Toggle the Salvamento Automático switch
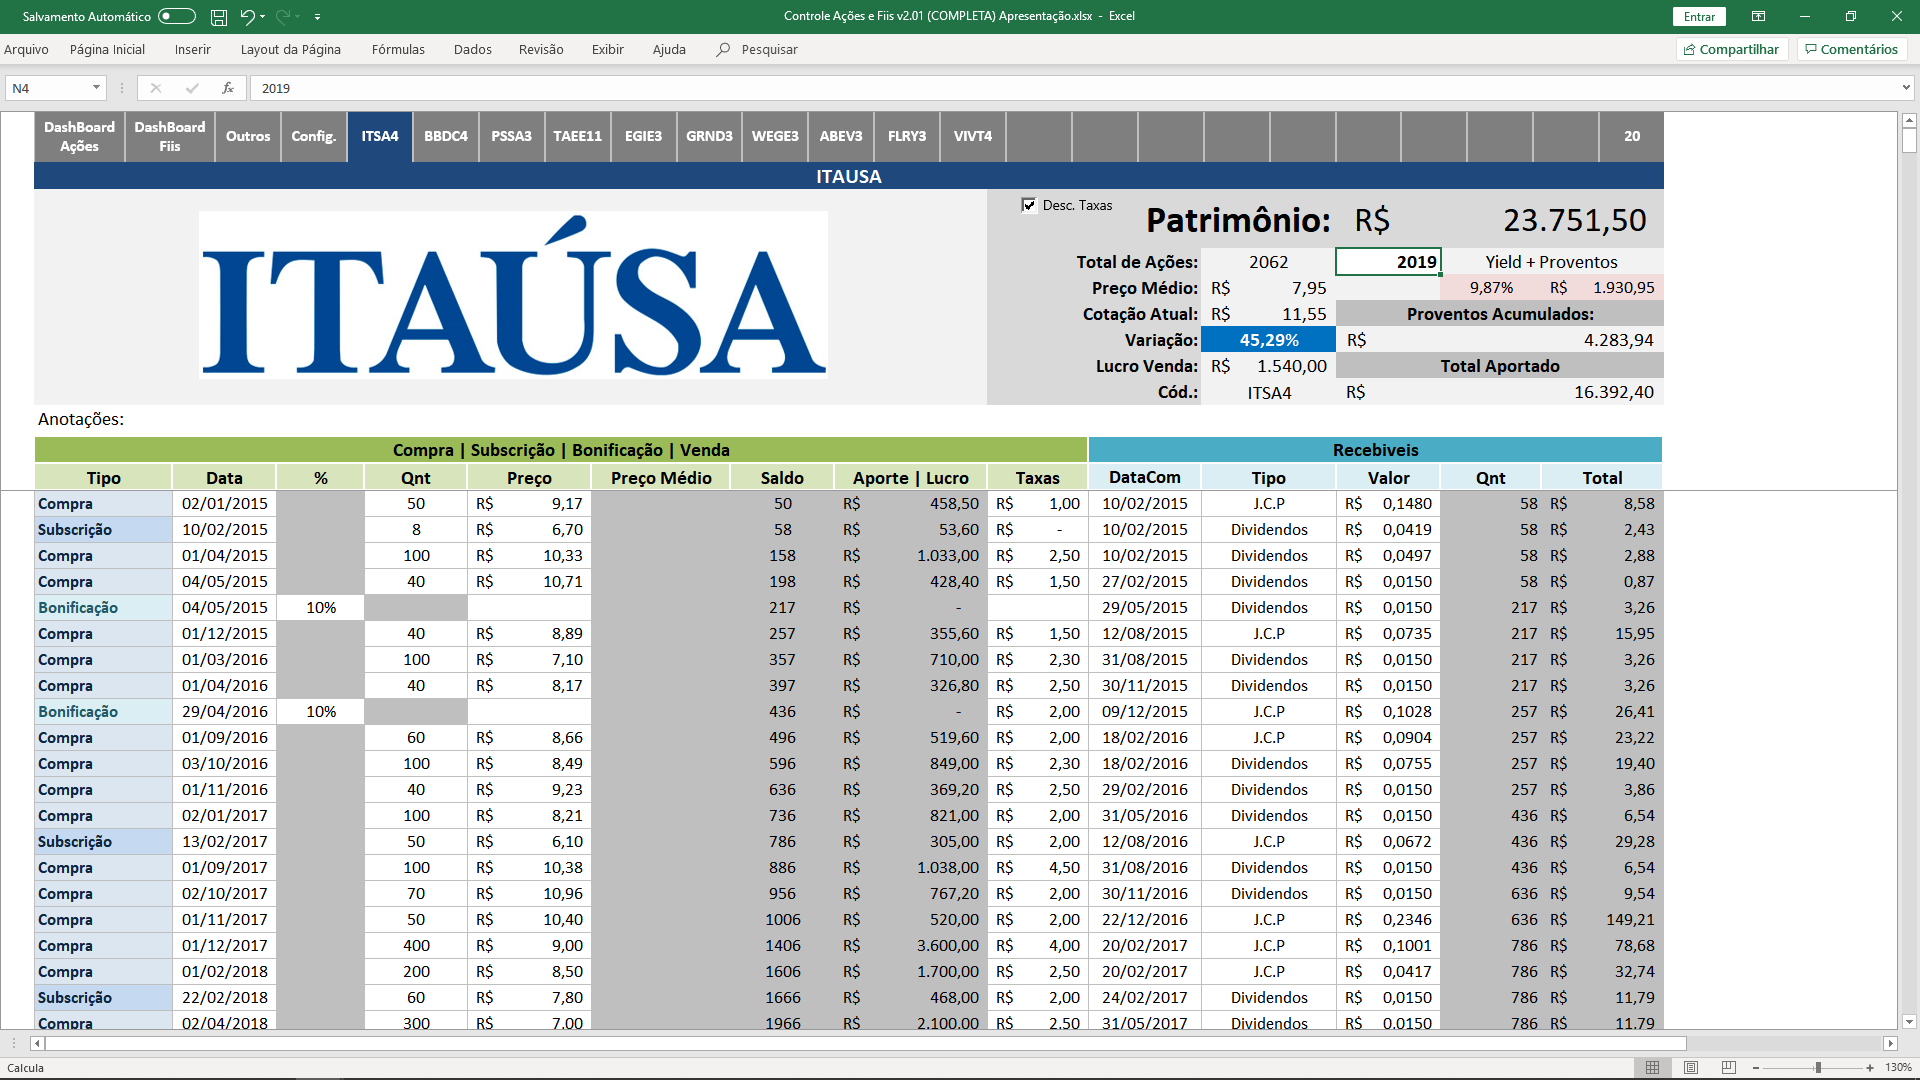Viewport: 1920px width, 1080px height. (x=177, y=16)
